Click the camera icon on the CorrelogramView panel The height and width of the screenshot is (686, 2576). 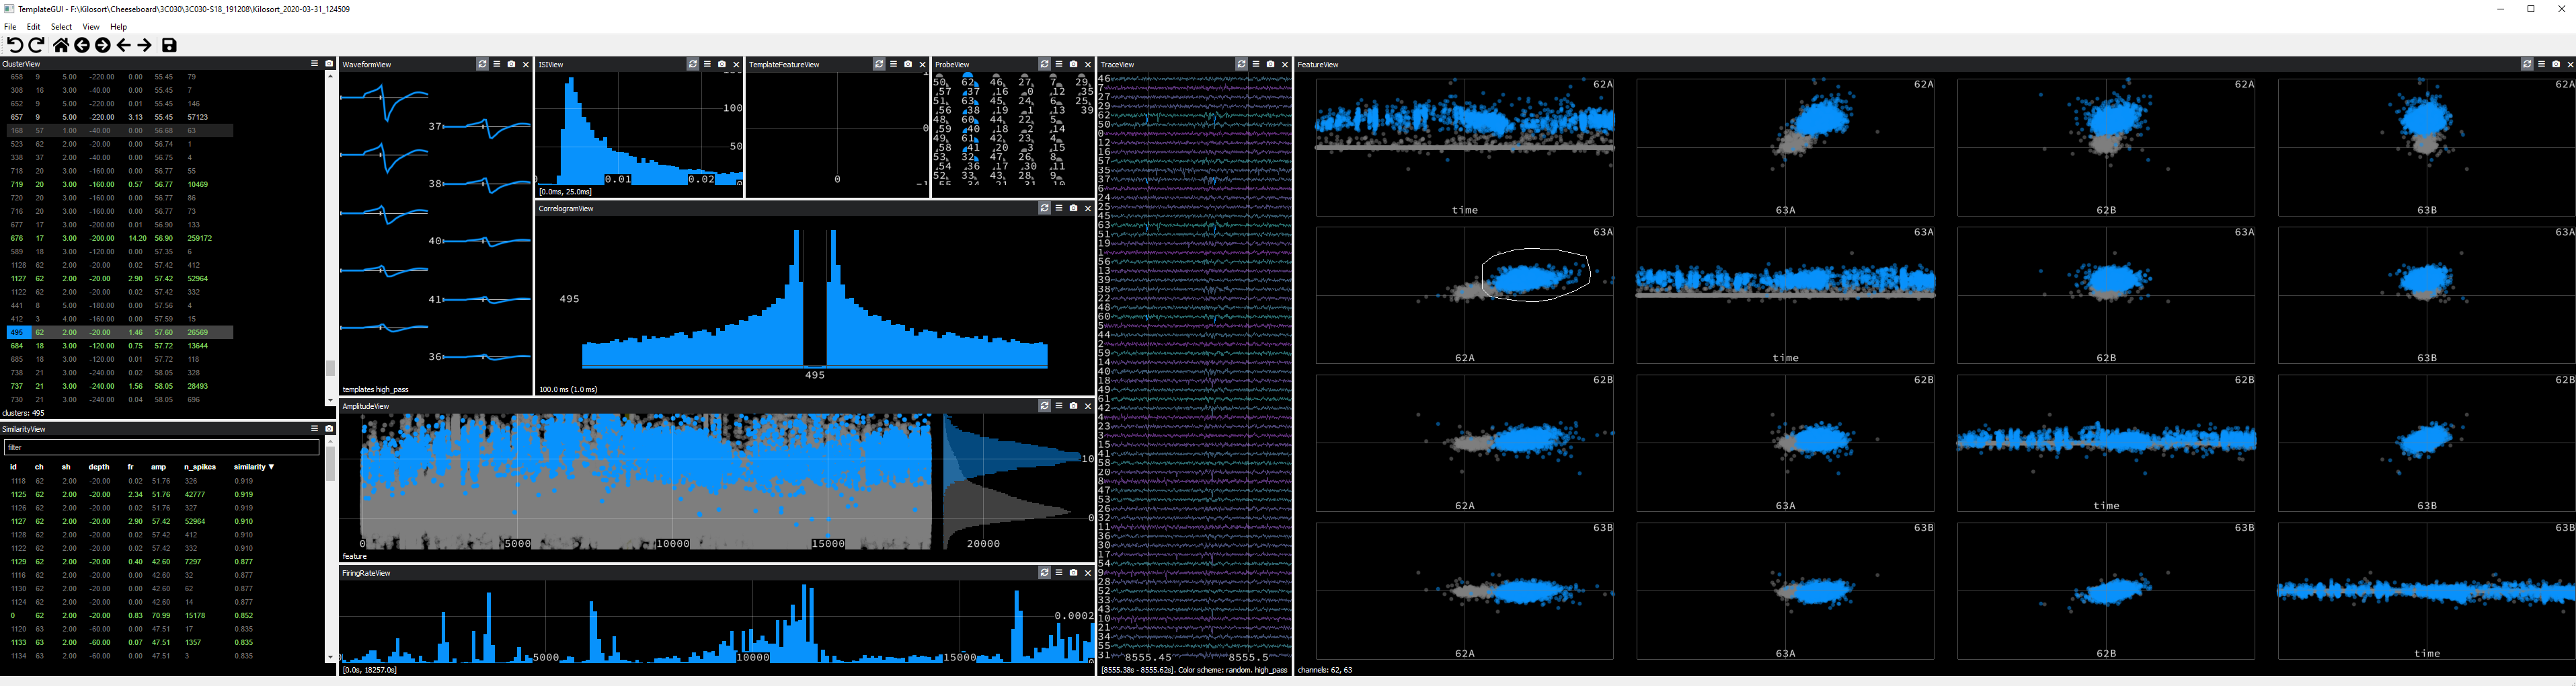pos(1073,209)
